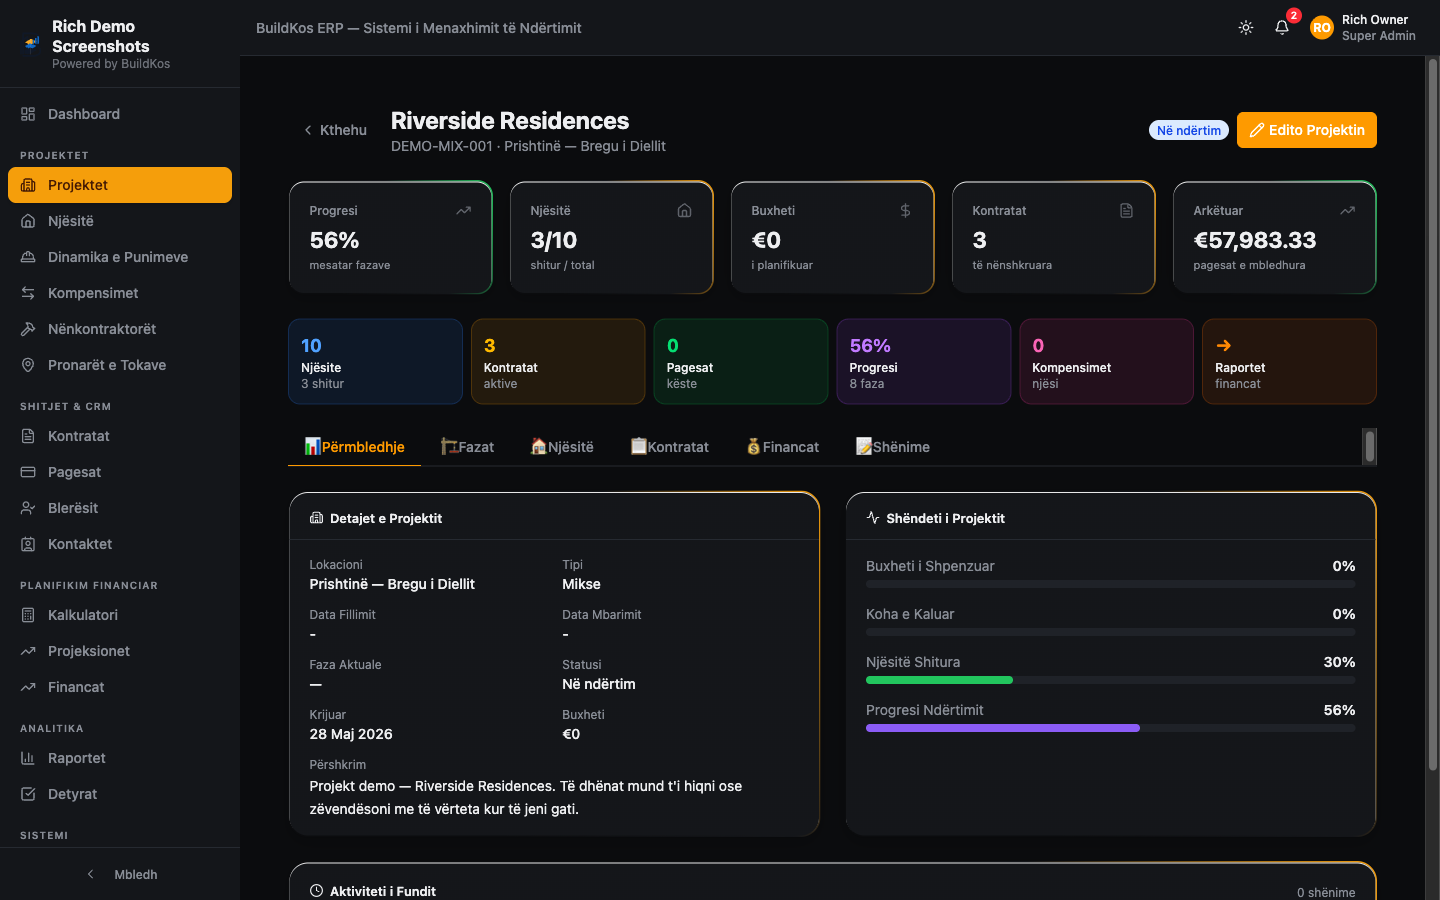Select the Dinamika e Punimeve icon
The image size is (1440, 900).
28,257
